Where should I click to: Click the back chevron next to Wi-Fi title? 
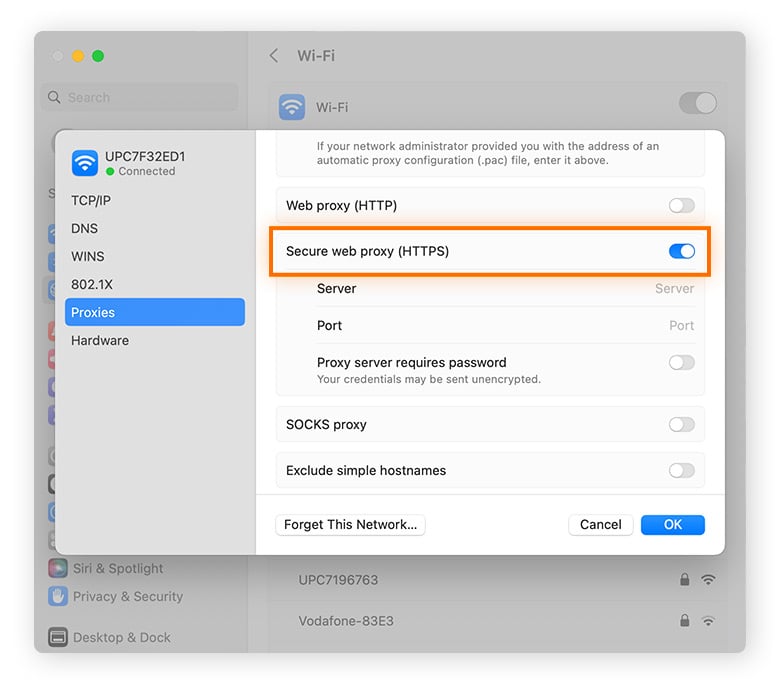pyautogui.click(x=274, y=55)
